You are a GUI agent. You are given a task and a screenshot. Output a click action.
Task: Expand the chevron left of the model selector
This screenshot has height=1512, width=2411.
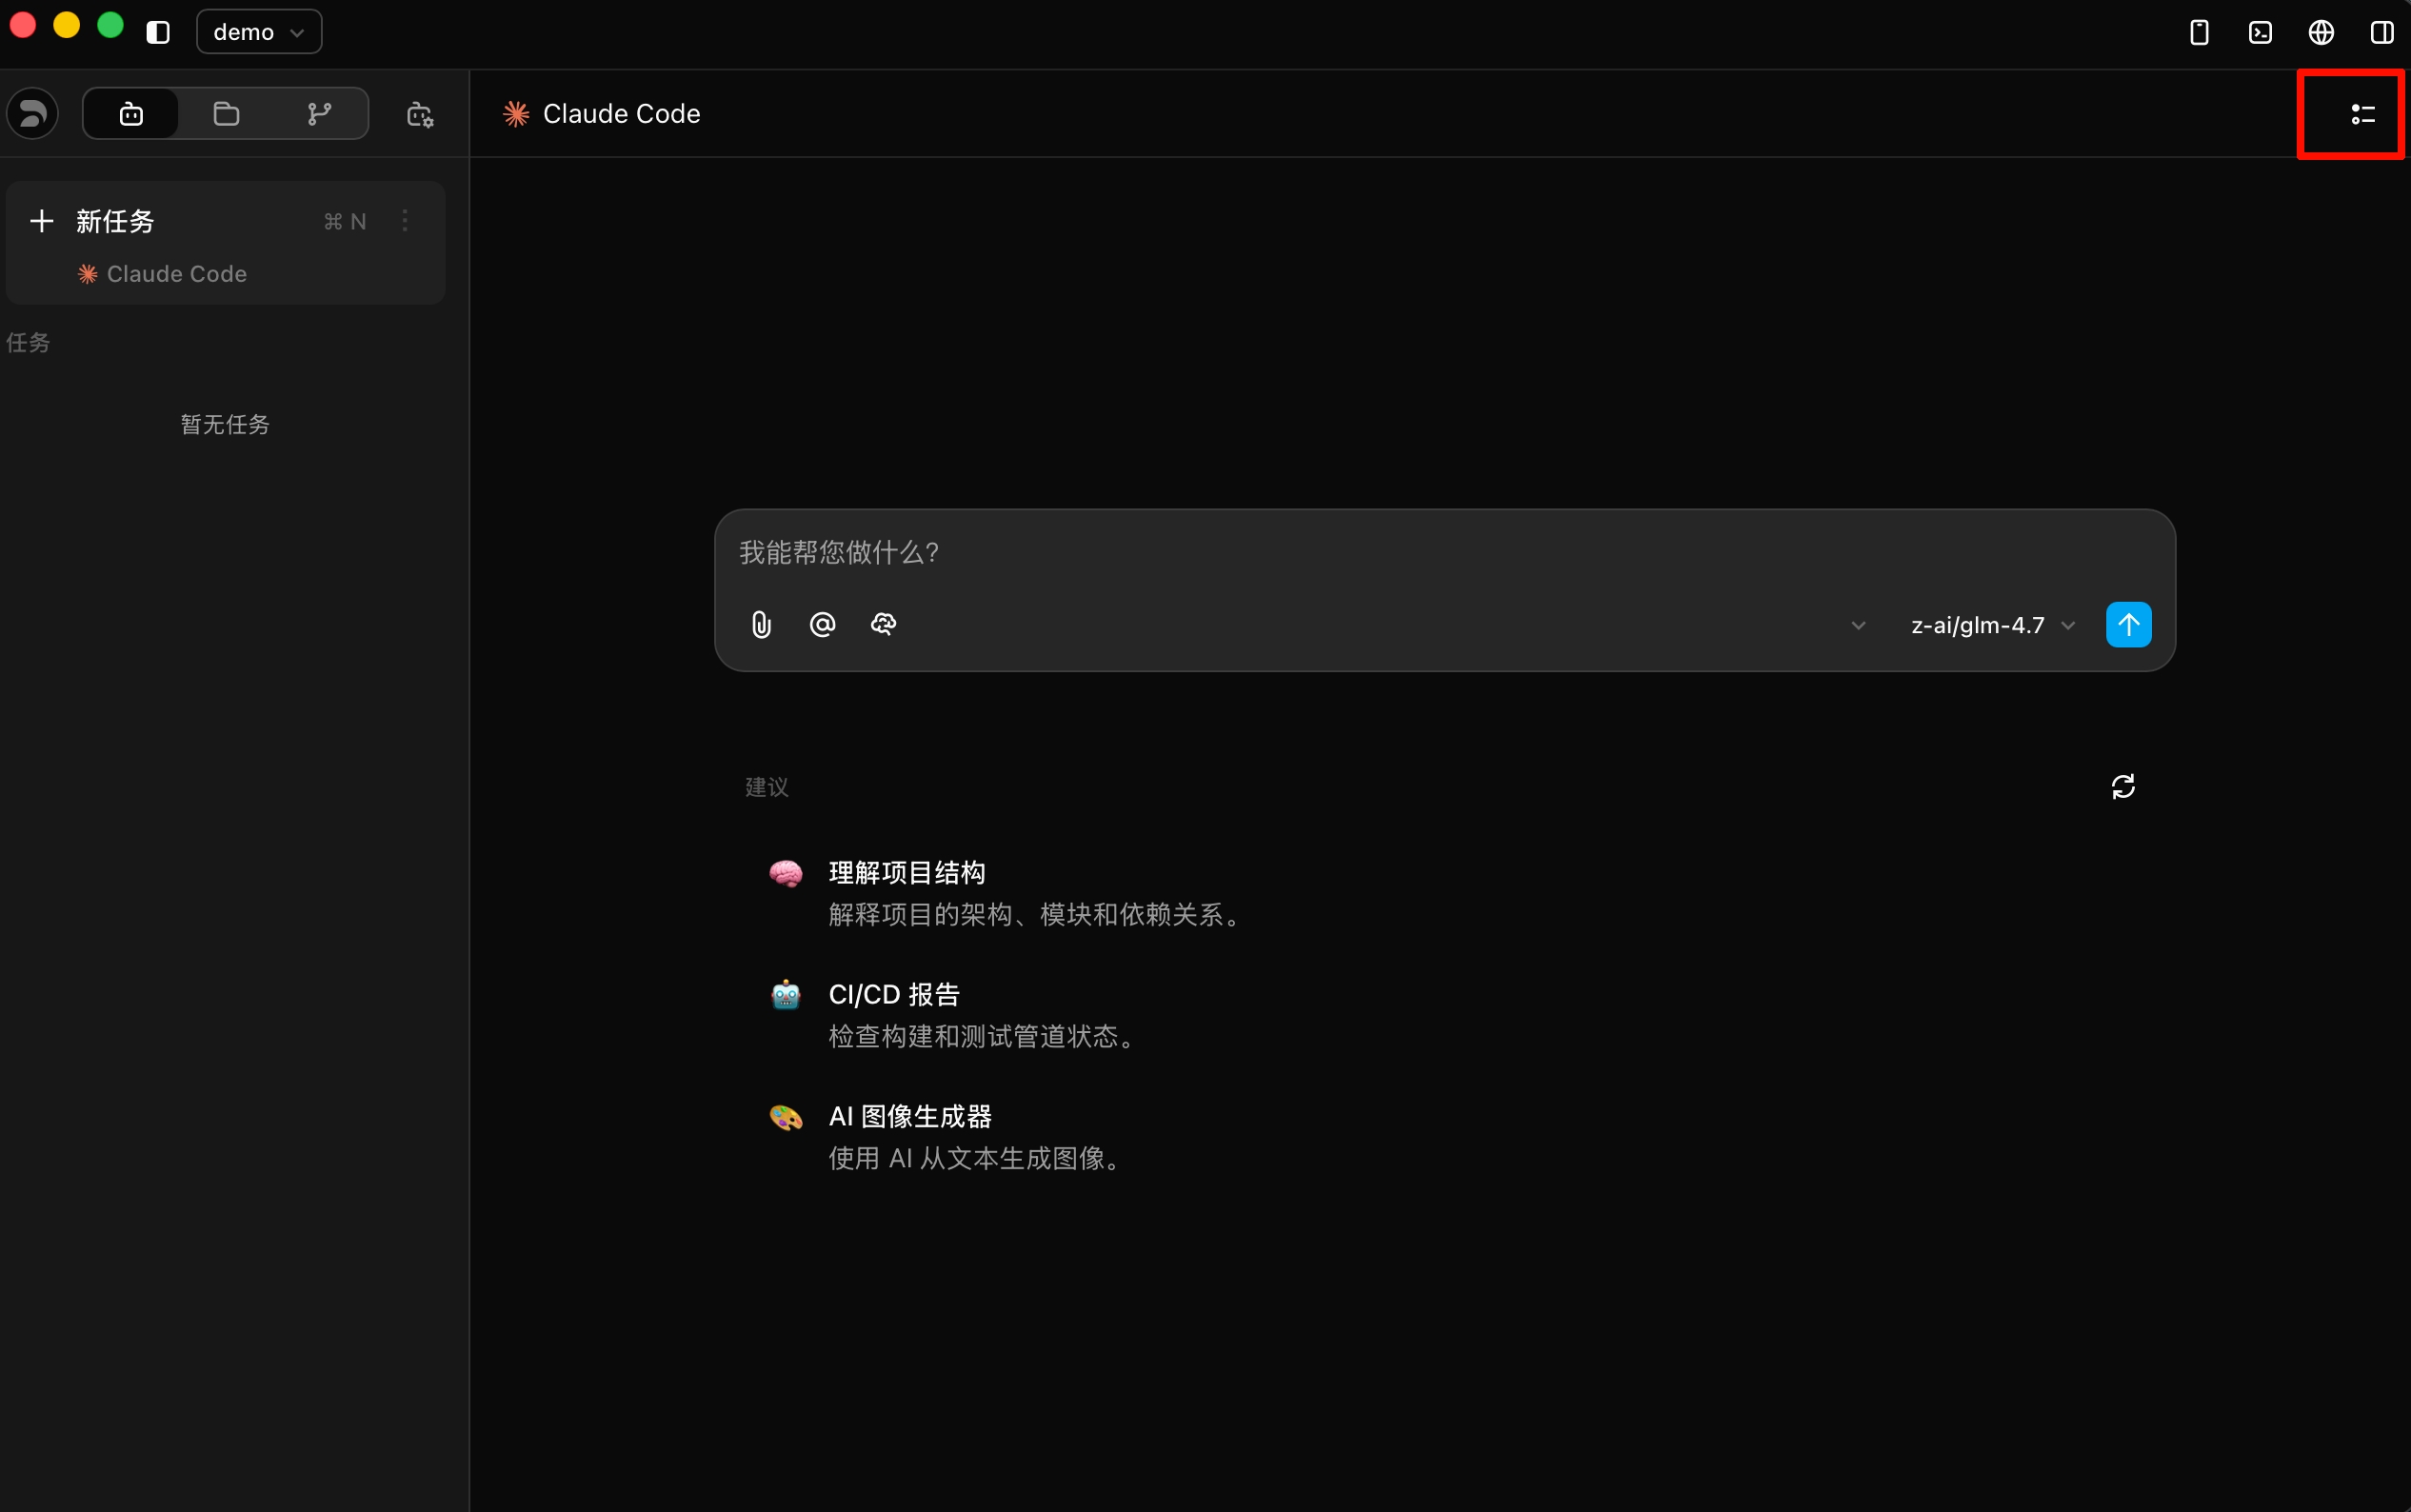pyautogui.click(x=1858, y=625)
